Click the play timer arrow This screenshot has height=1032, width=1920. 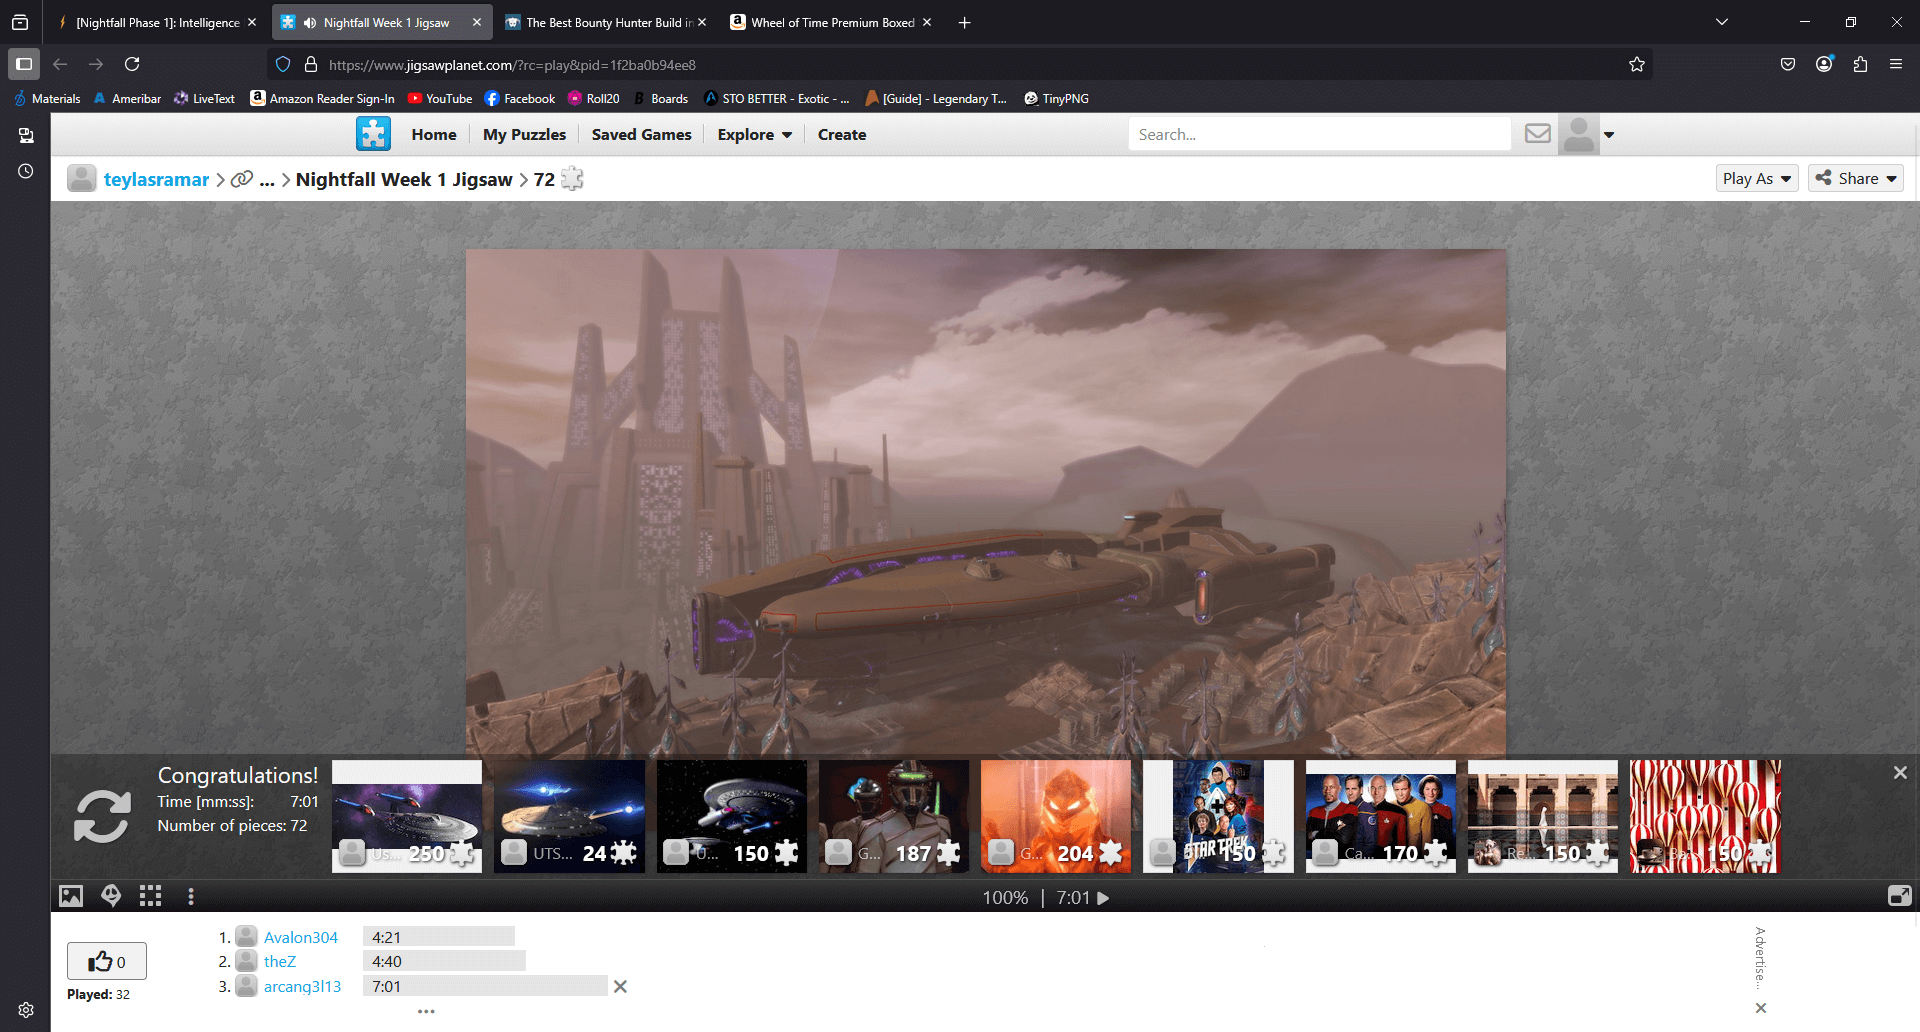tap(1103, 898)
